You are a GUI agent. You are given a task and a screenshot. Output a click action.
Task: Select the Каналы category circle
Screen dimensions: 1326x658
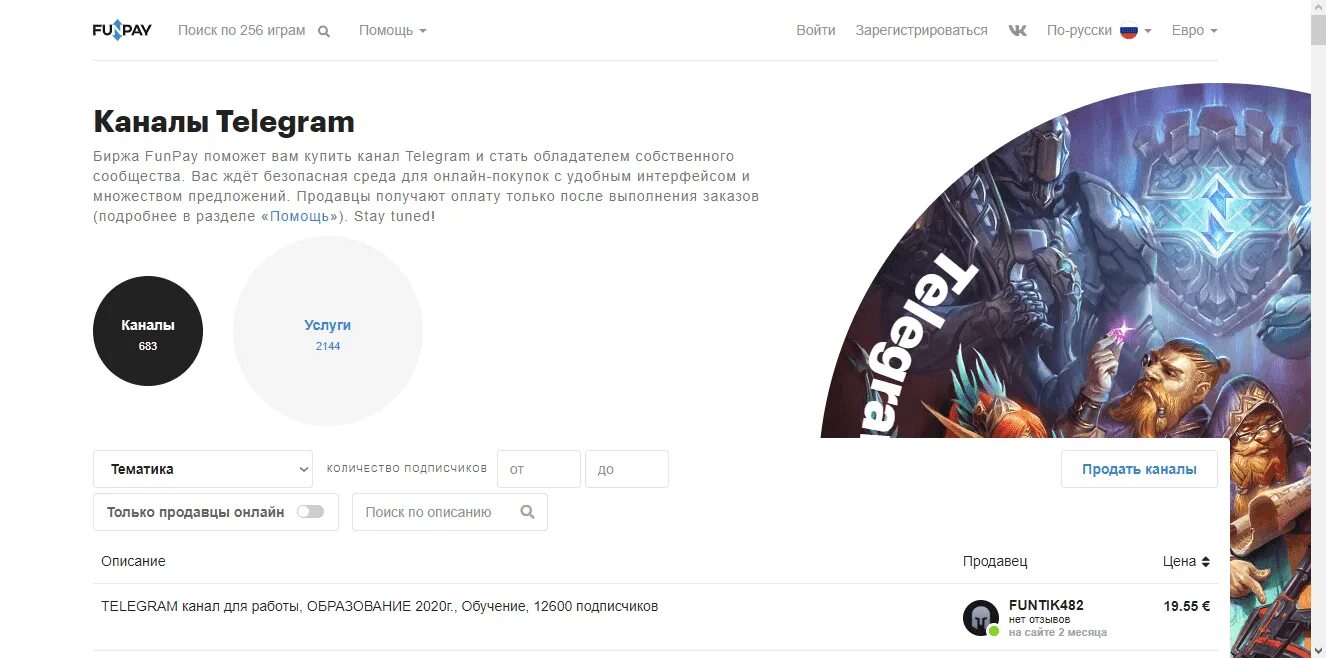tap(148, 331)
